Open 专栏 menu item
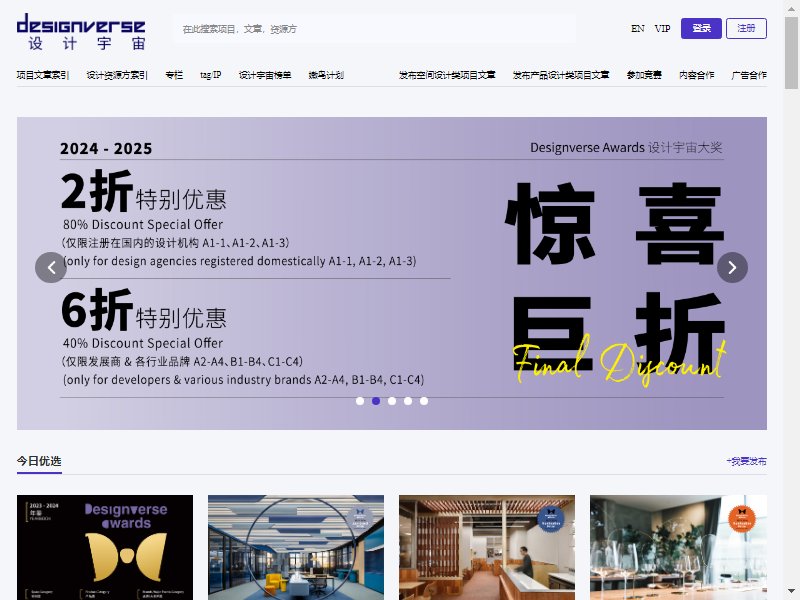Screen dimensions: 800x600 click(173, 75)
